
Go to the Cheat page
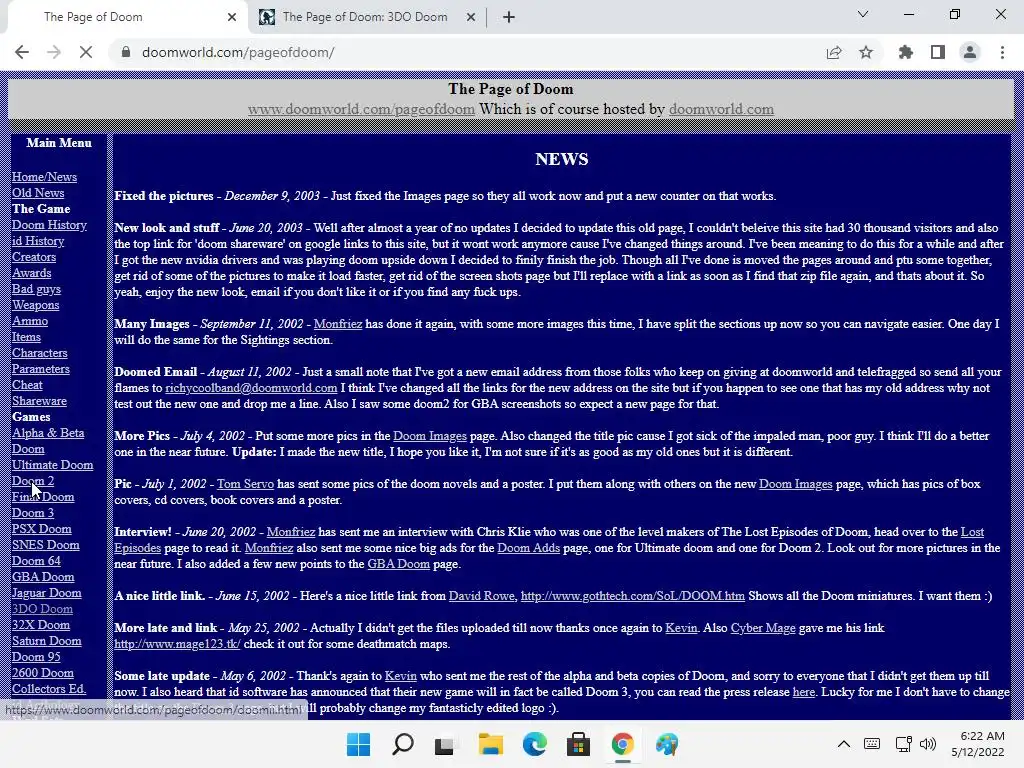click(x=27, y=385)
